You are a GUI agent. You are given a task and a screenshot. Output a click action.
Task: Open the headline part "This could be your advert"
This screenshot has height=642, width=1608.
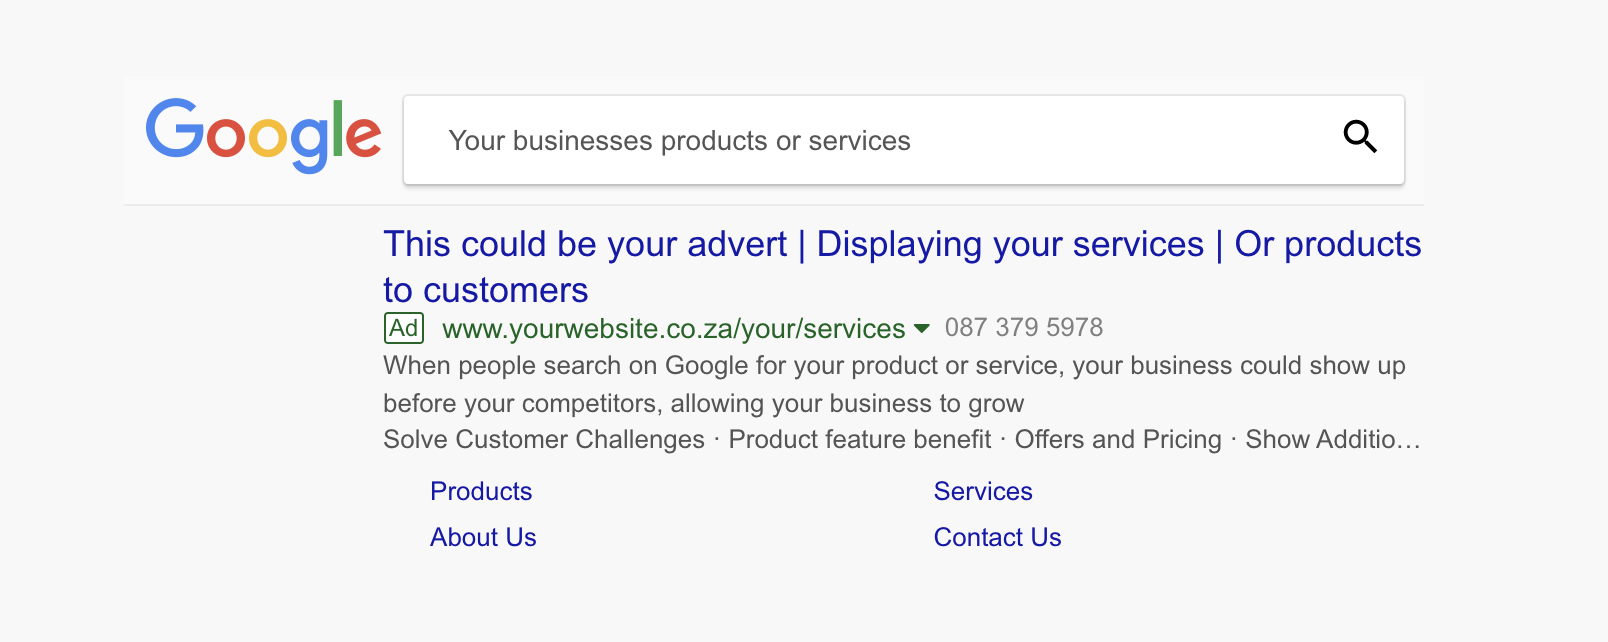(x=585, y=245)
